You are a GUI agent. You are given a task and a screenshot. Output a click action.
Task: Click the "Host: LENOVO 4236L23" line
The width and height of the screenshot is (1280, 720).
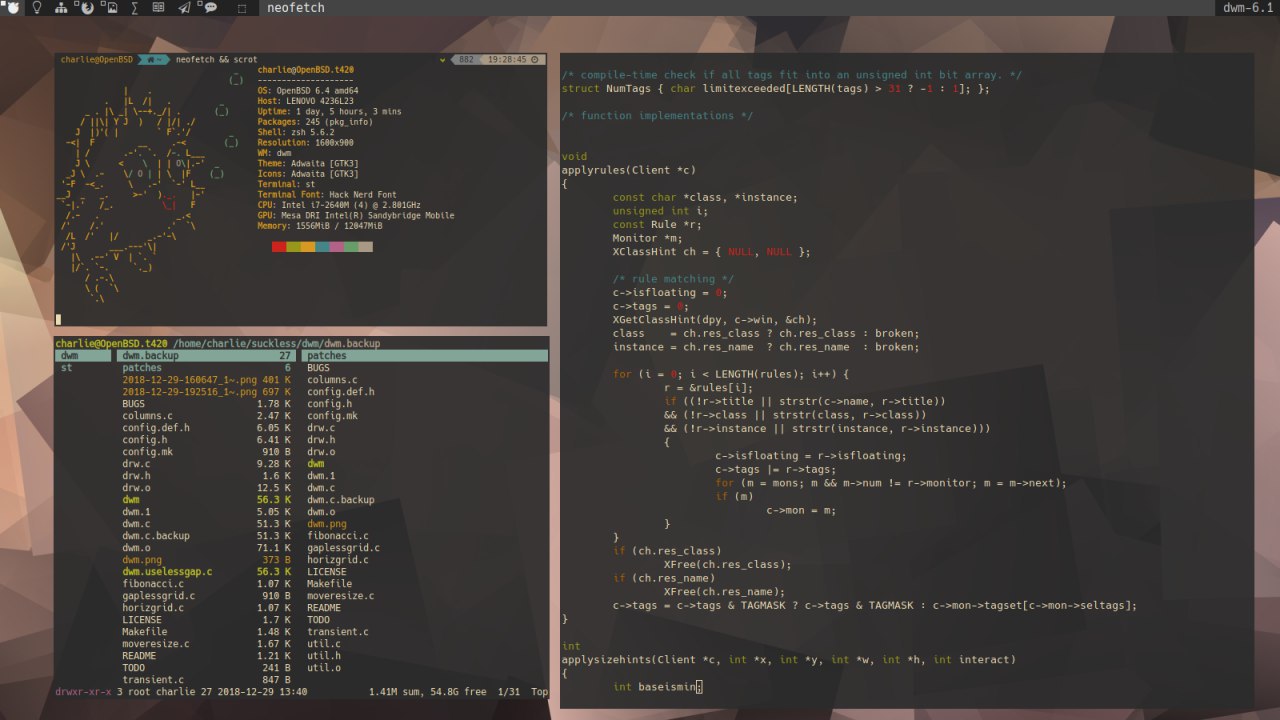308,101
